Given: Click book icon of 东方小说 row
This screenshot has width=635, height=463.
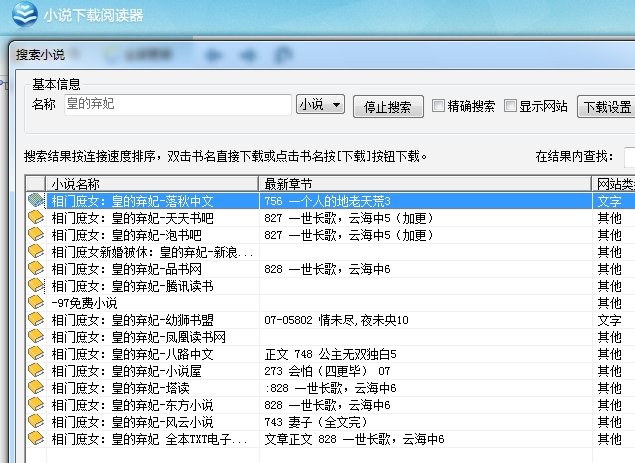Looking at the screenshot, I should [36, 405].
